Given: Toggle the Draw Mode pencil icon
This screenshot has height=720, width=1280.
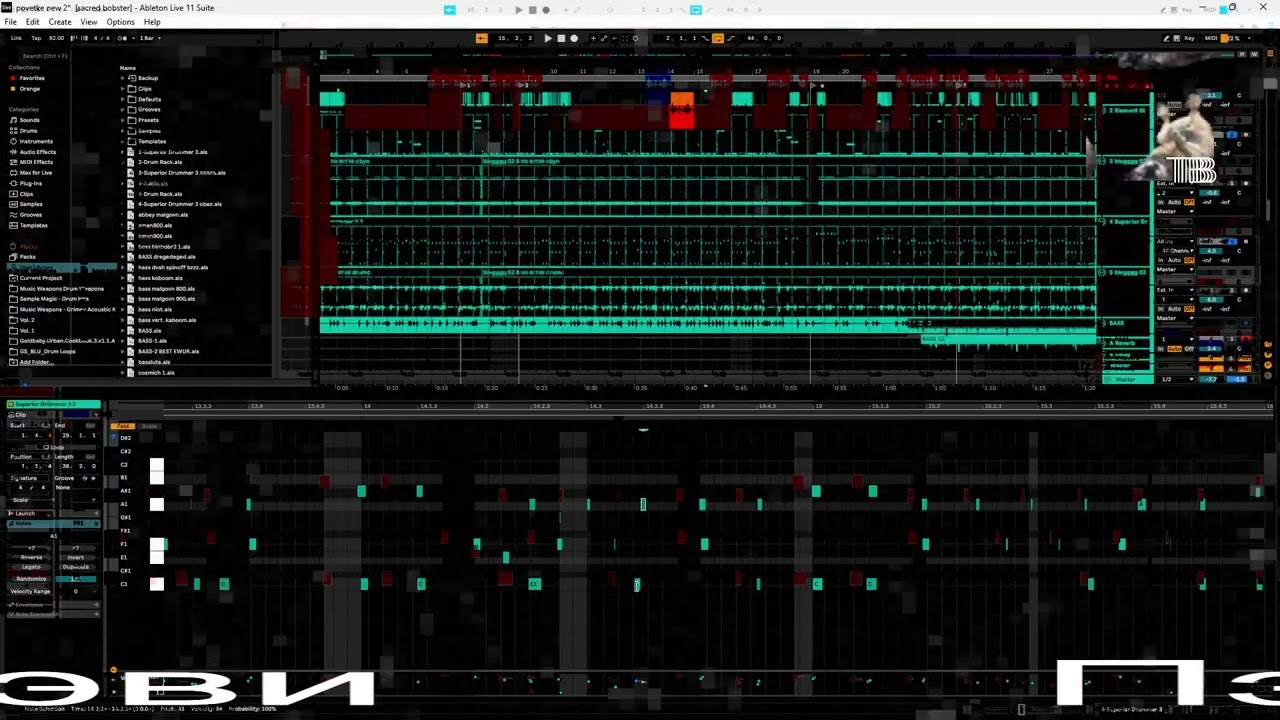Looking at the screenshot, I should coord(1166,38).
